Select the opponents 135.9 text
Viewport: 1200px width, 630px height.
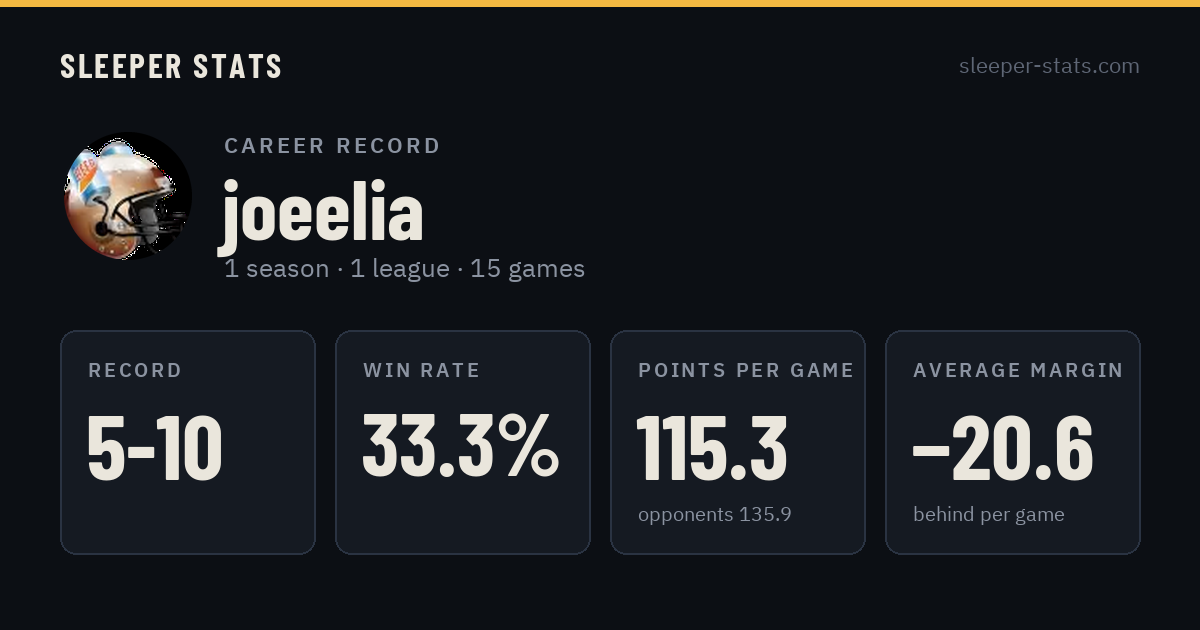pos(715,514)
